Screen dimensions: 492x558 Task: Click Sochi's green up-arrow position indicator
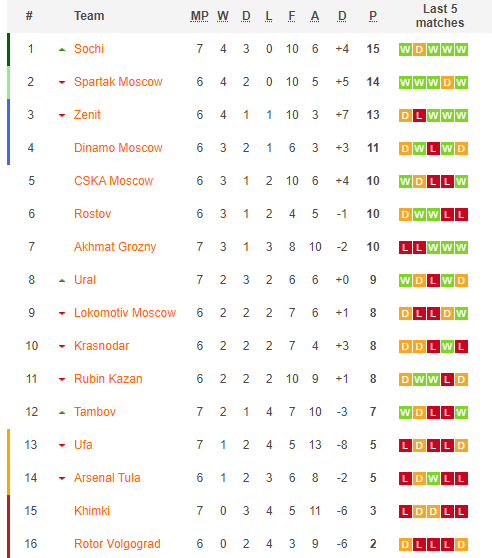click(x=62, y=50)
